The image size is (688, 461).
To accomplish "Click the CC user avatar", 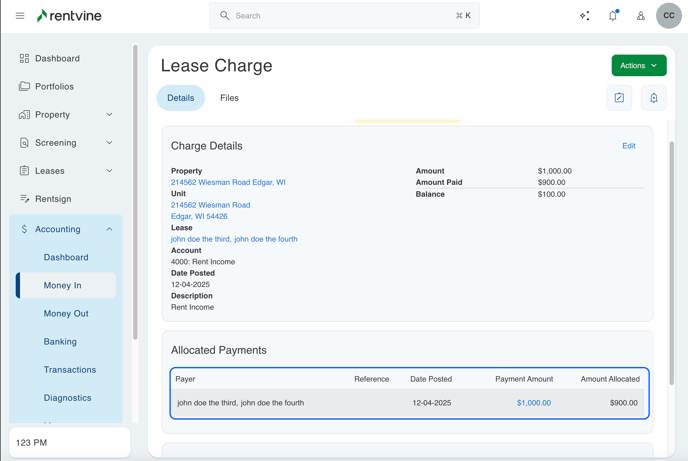I will pyautogui.click(x=669, y=16).
